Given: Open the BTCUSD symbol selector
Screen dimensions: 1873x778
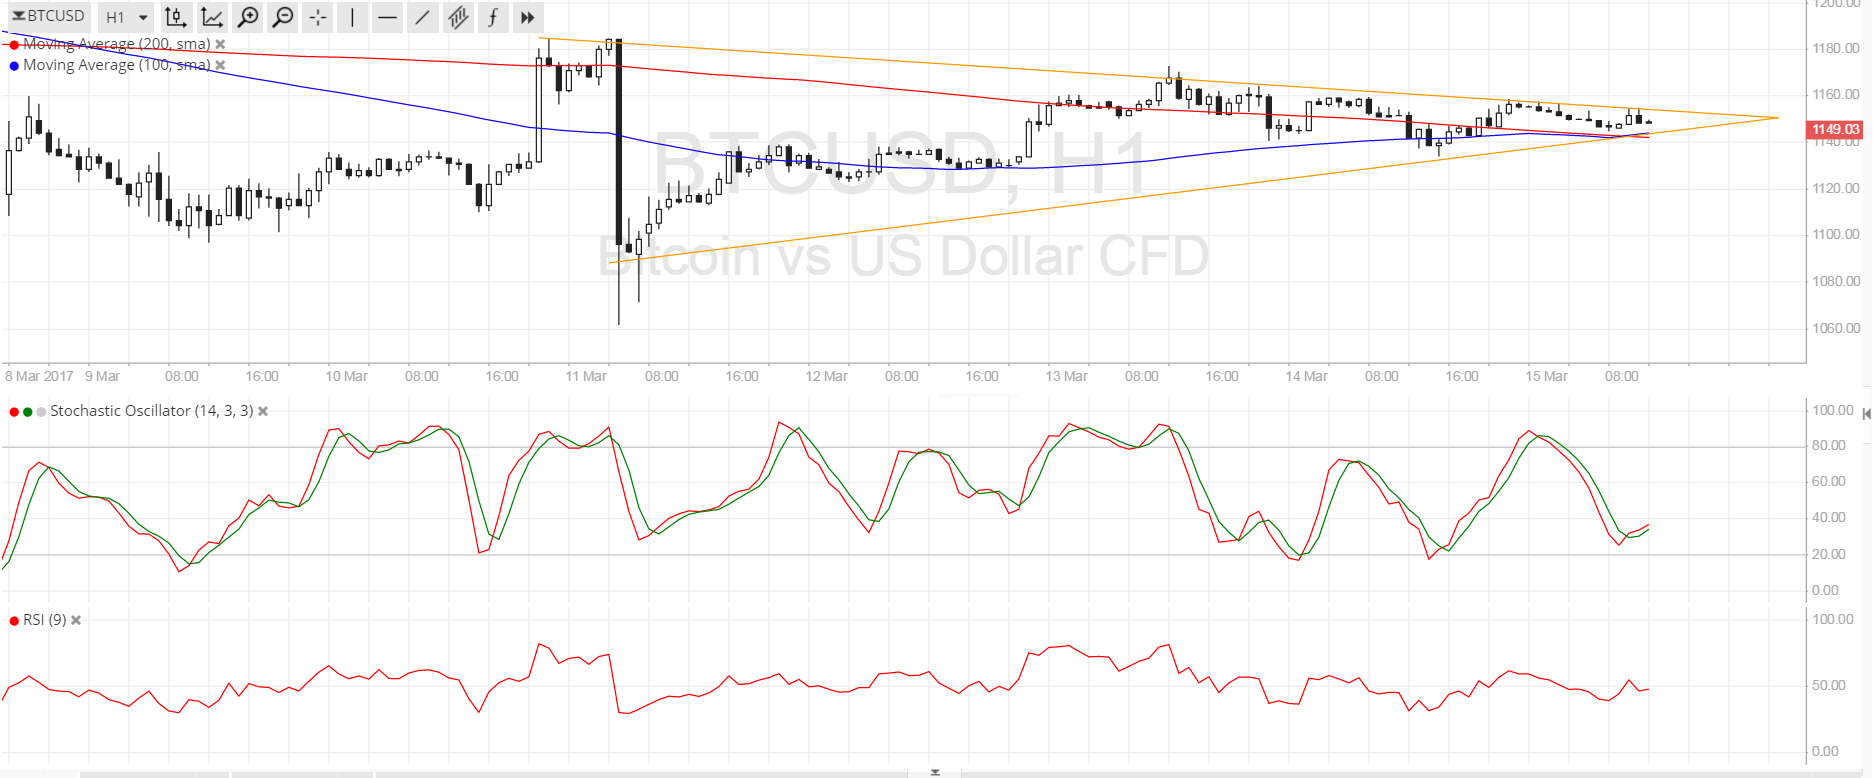Looking at the screenshot, I should click(x=48, y=16).
